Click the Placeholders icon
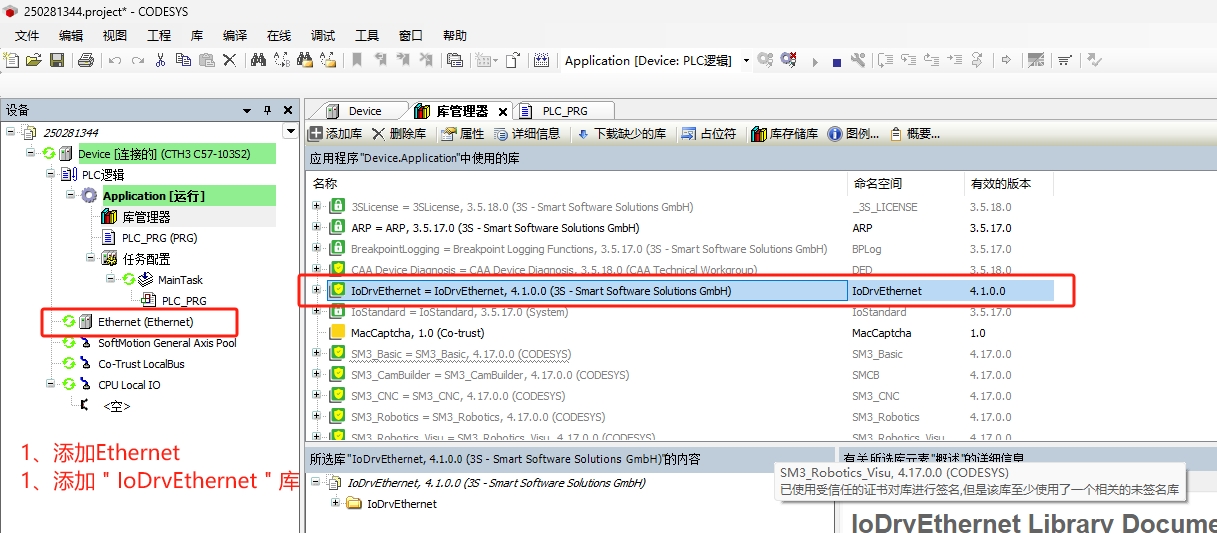Viewport: 1217px width, 533px height. tap(689, 134)
